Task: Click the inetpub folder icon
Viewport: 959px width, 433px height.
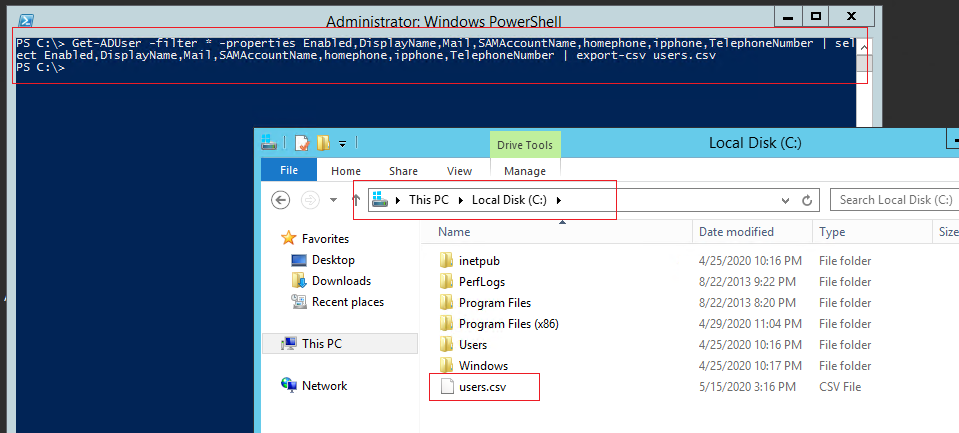Action: [x=446, y=261]
